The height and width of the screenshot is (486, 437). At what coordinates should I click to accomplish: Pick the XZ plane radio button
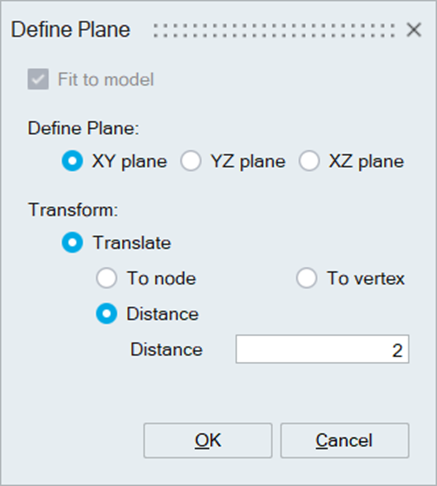click(309, 161)
